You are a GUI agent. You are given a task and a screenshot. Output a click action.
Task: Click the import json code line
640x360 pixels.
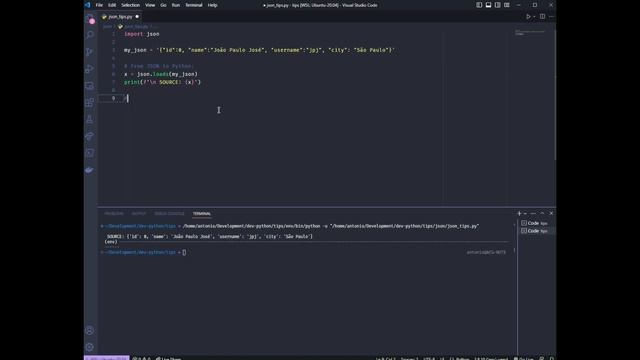tap(142, 34)
